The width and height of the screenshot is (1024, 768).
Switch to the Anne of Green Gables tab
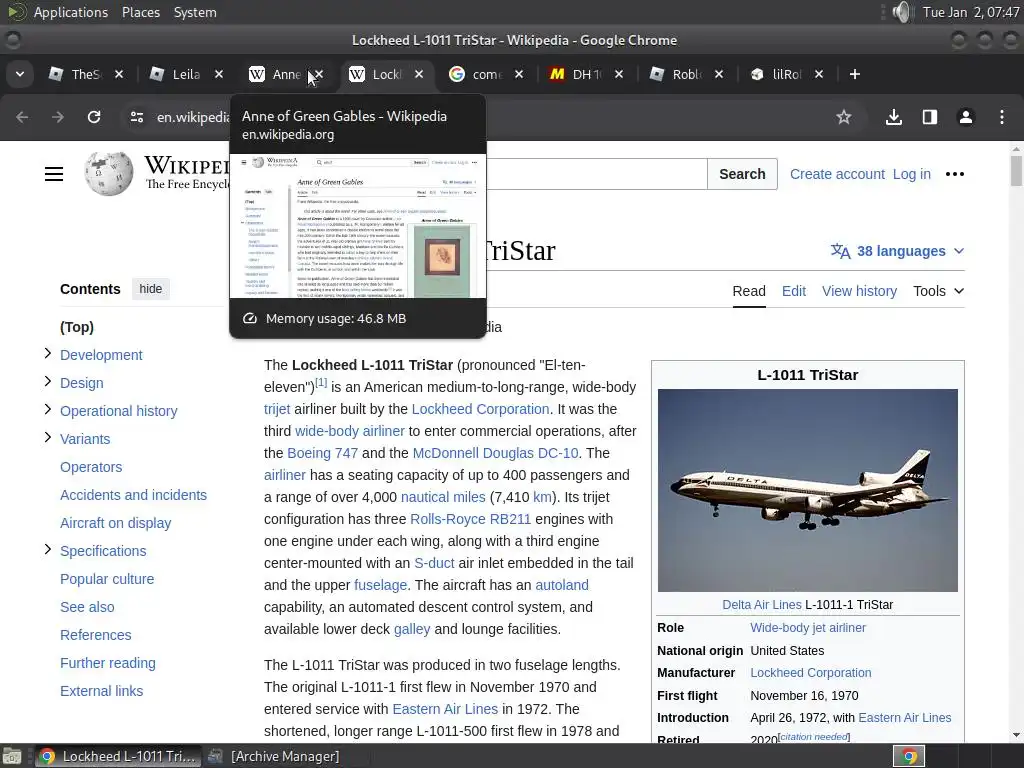[x=278, y=74]
